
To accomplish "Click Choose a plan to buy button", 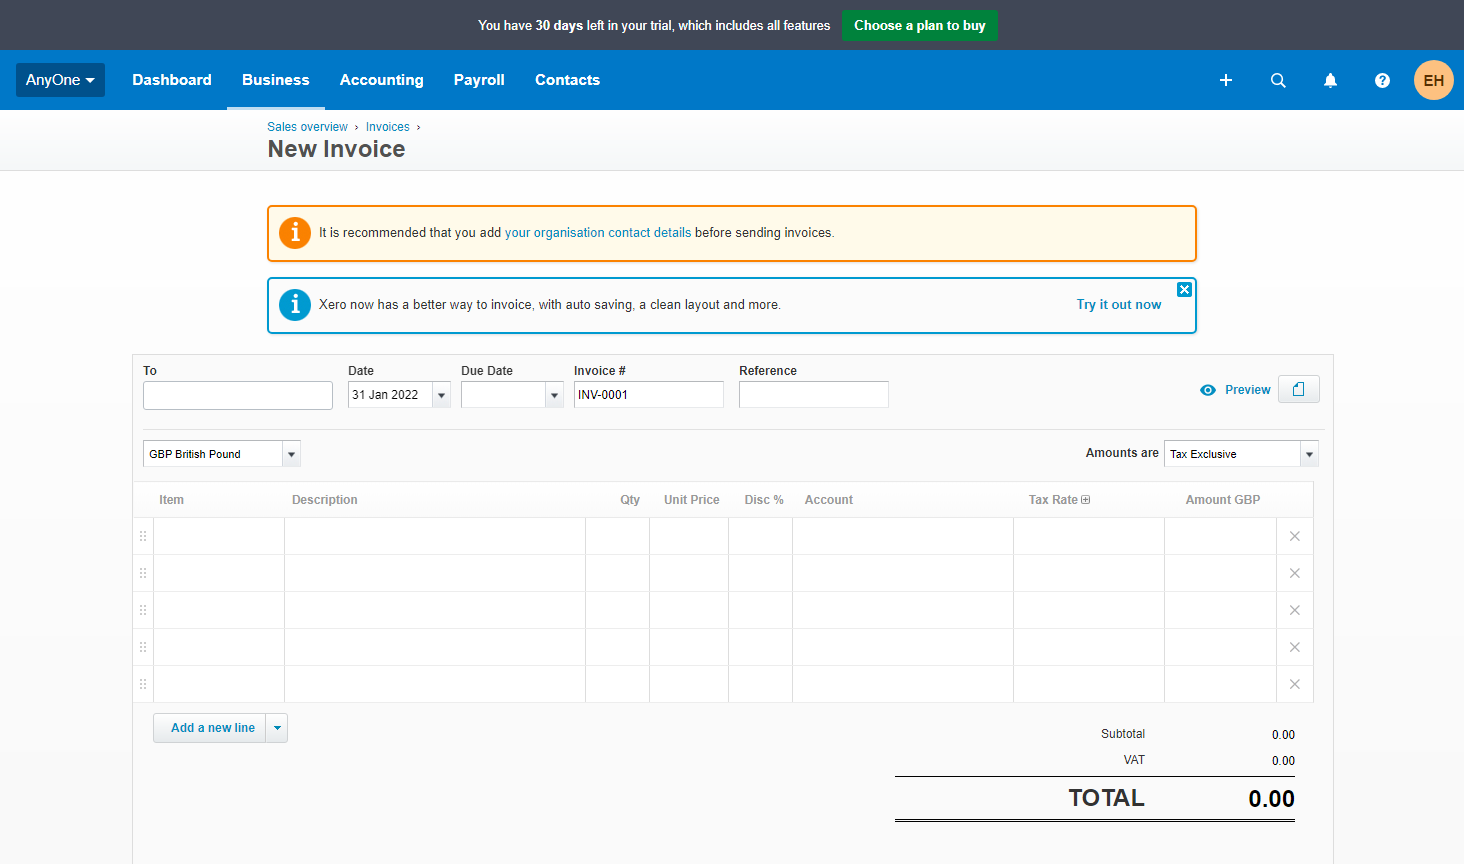I will coord(919,25).
